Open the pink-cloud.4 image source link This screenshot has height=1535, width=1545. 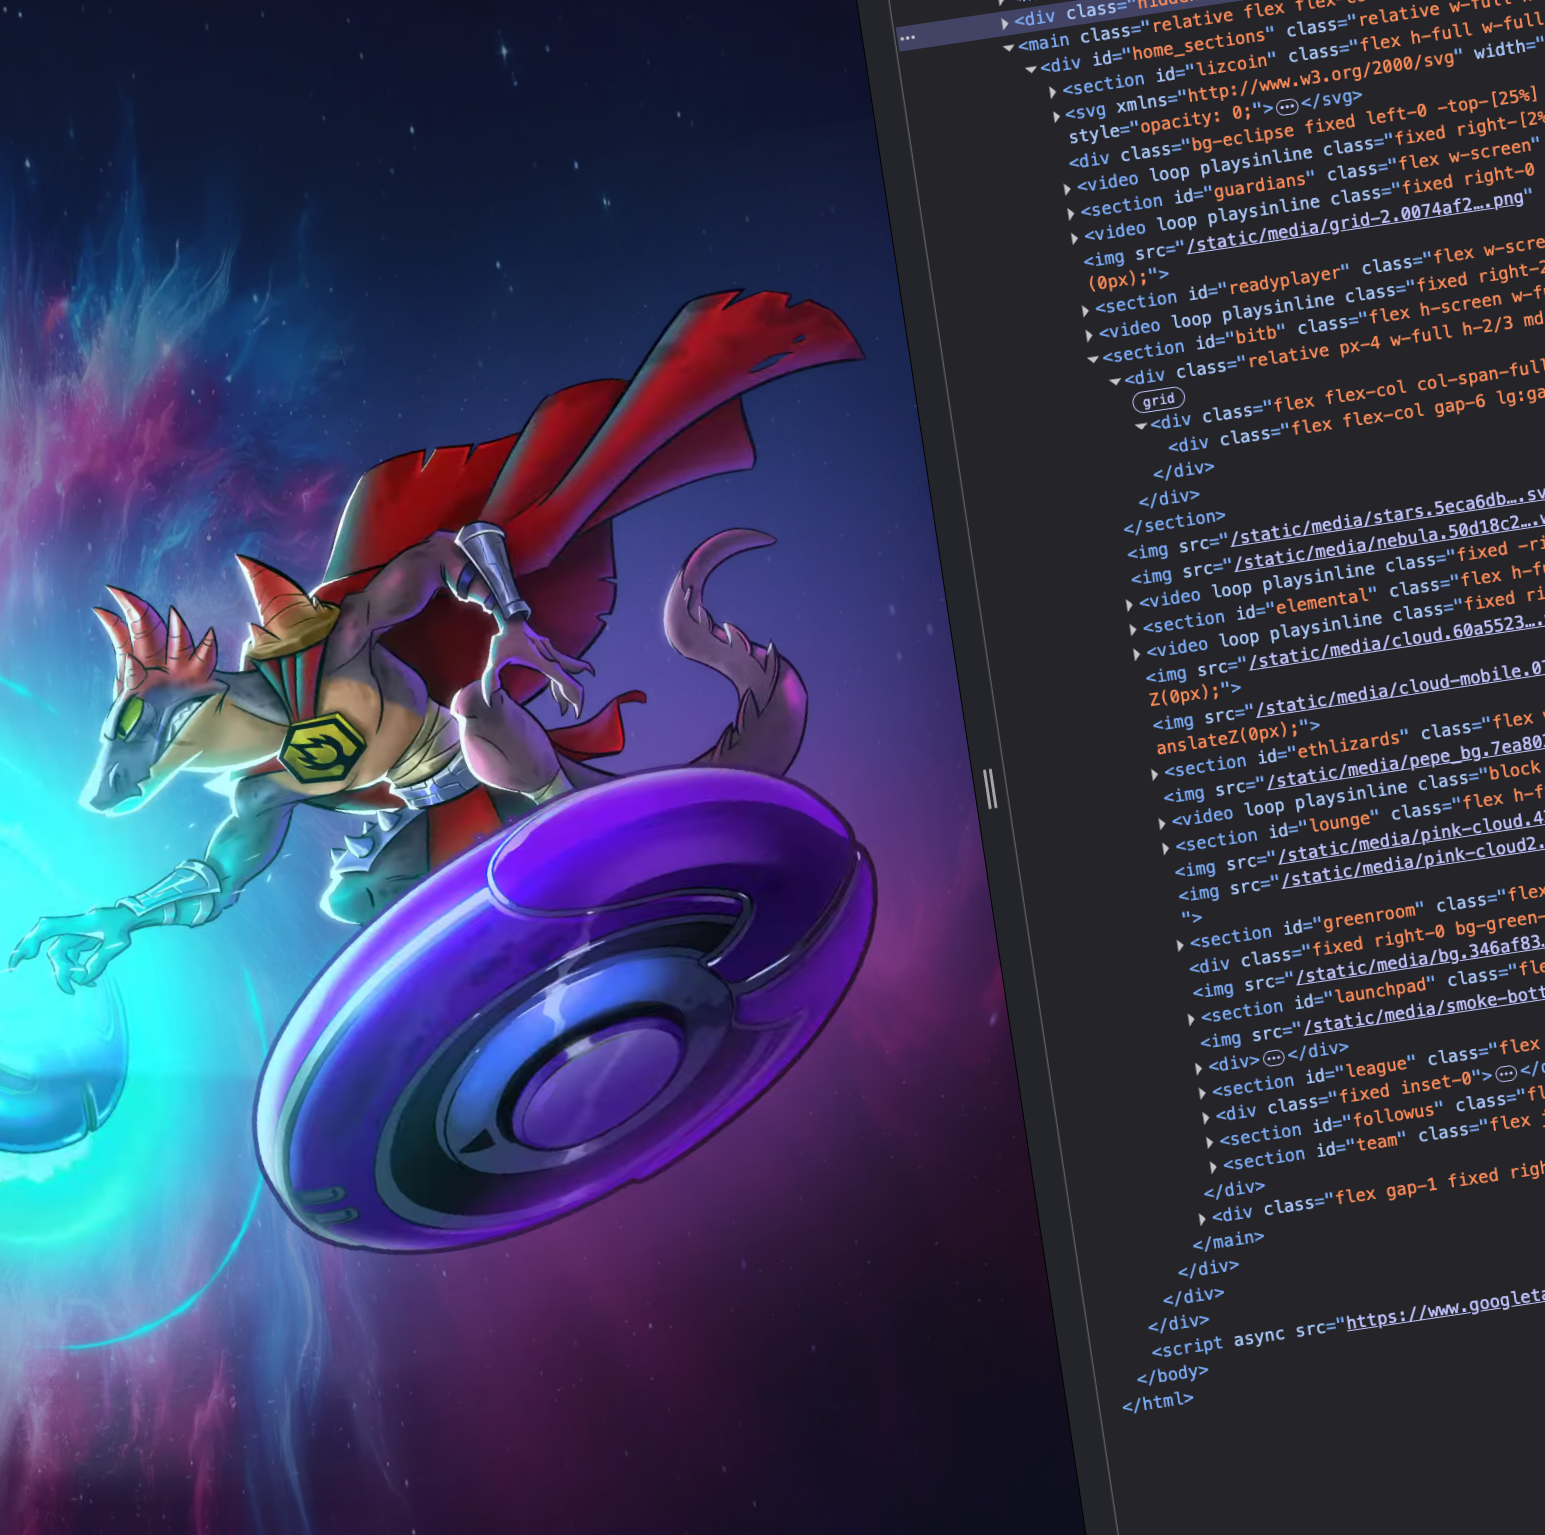(x=1410, y=836)
